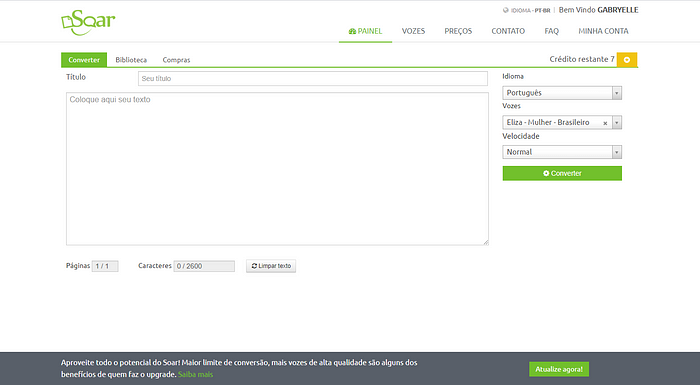
Task: Click the text area resize handle
Action: point(486,242)
